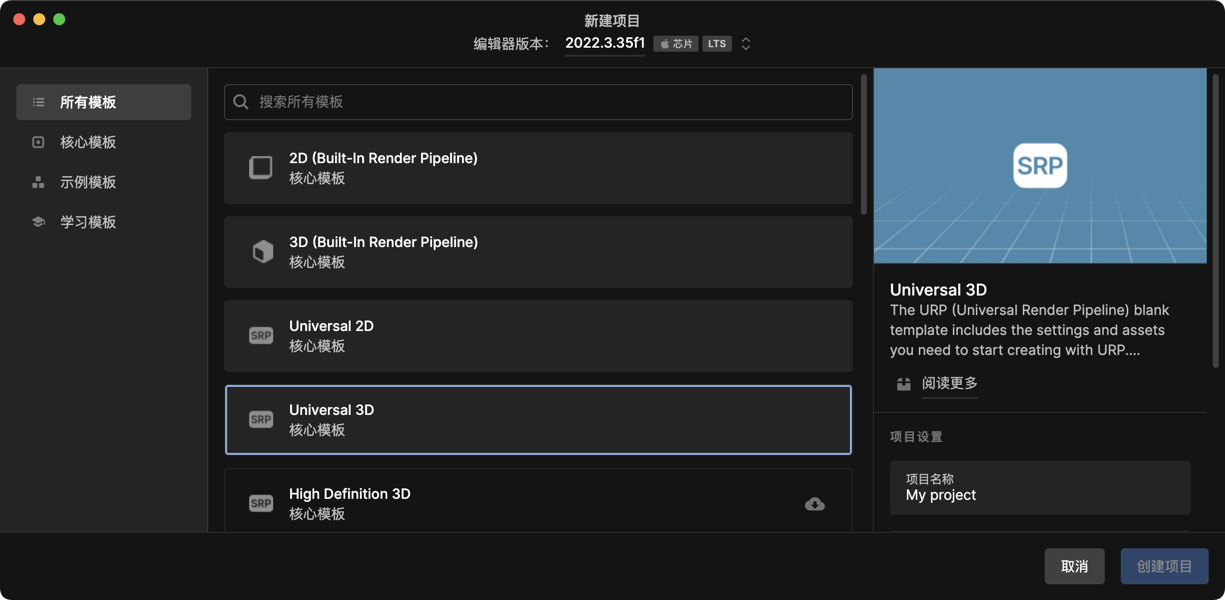The width and height of the screenshot is (1225, 600).
Task: Open the 阅读更多 link
Action: tap(949, 383)
